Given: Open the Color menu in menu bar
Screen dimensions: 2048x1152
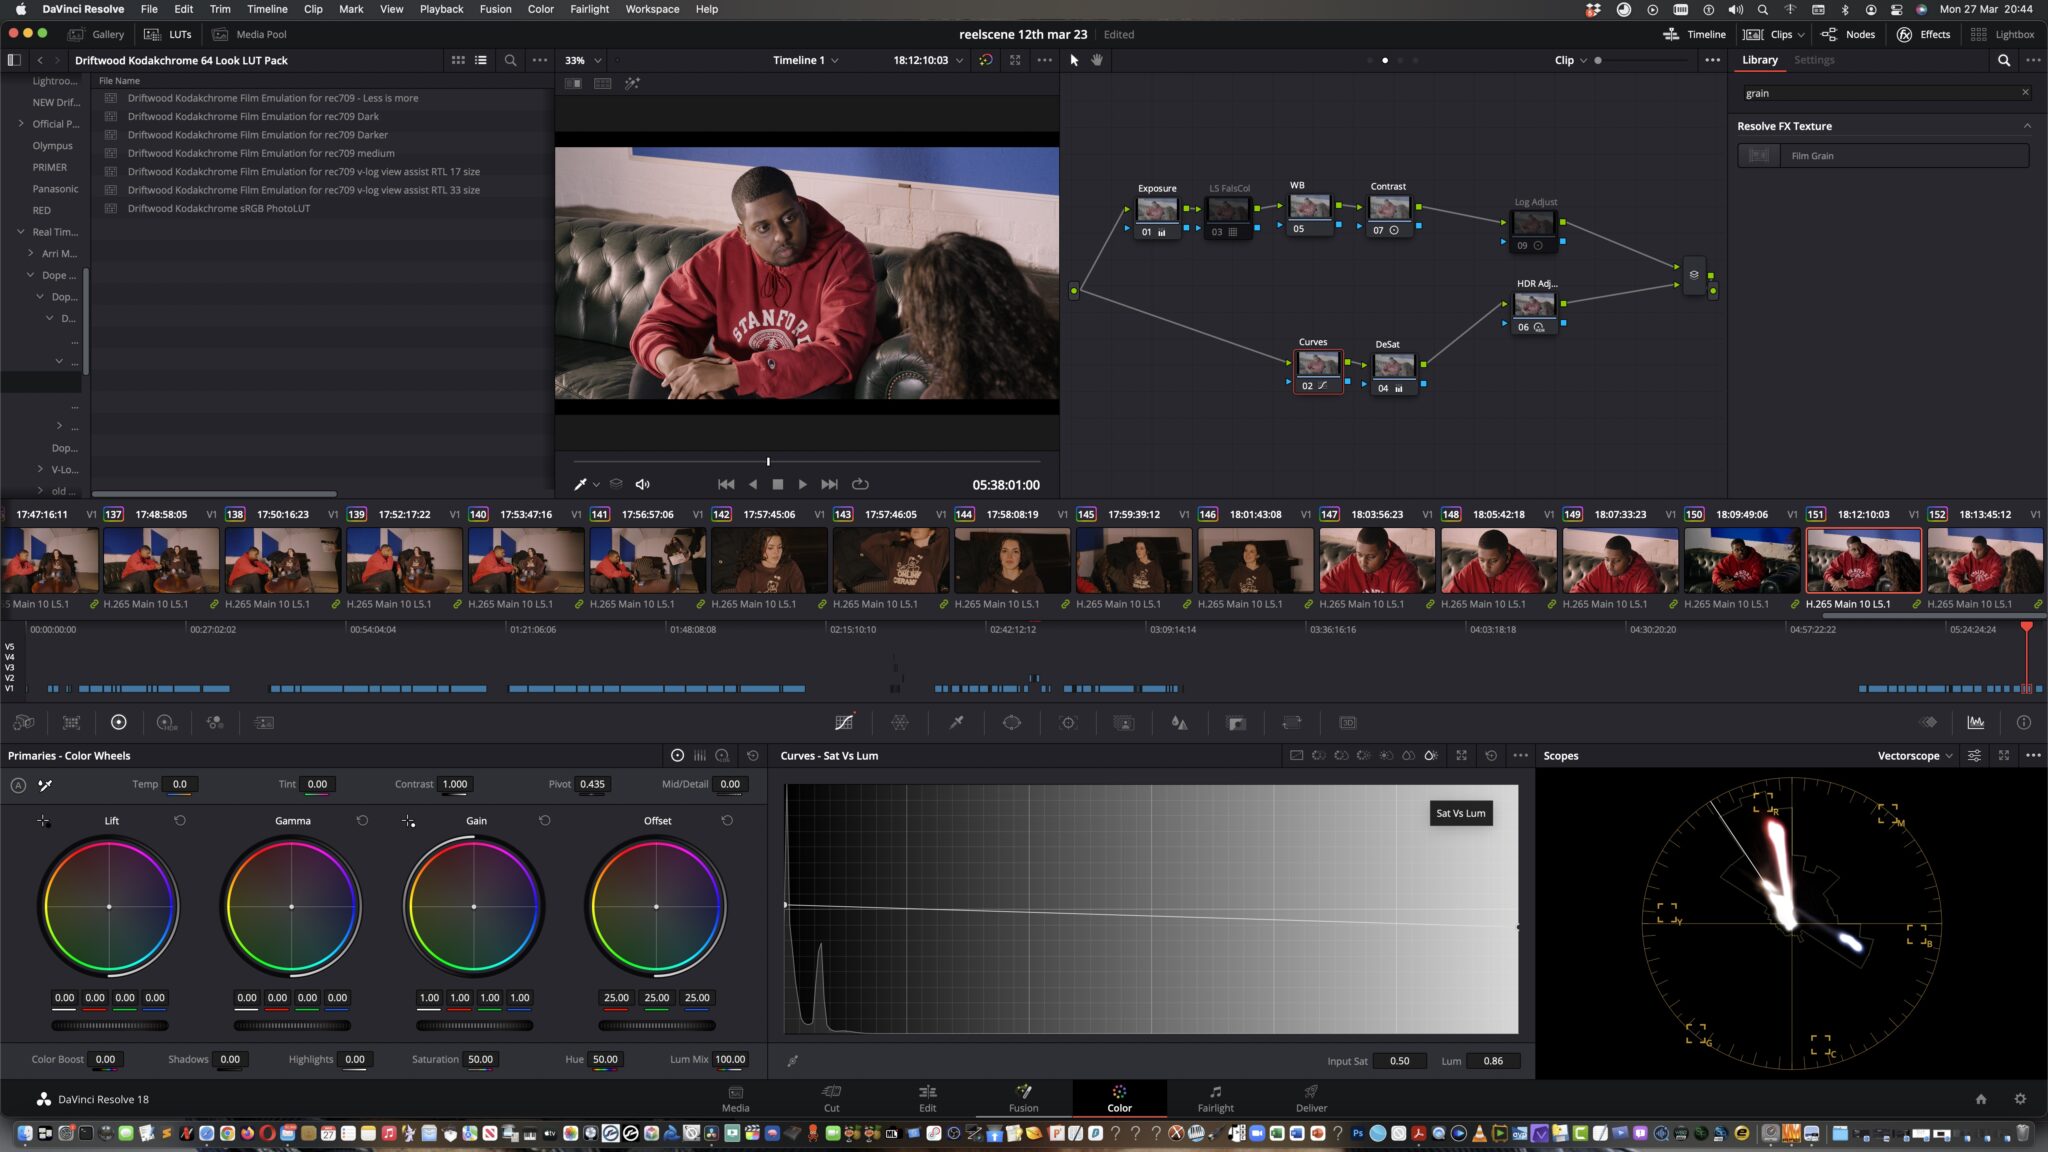Looking at the screenshot, I should click(540, 9).
